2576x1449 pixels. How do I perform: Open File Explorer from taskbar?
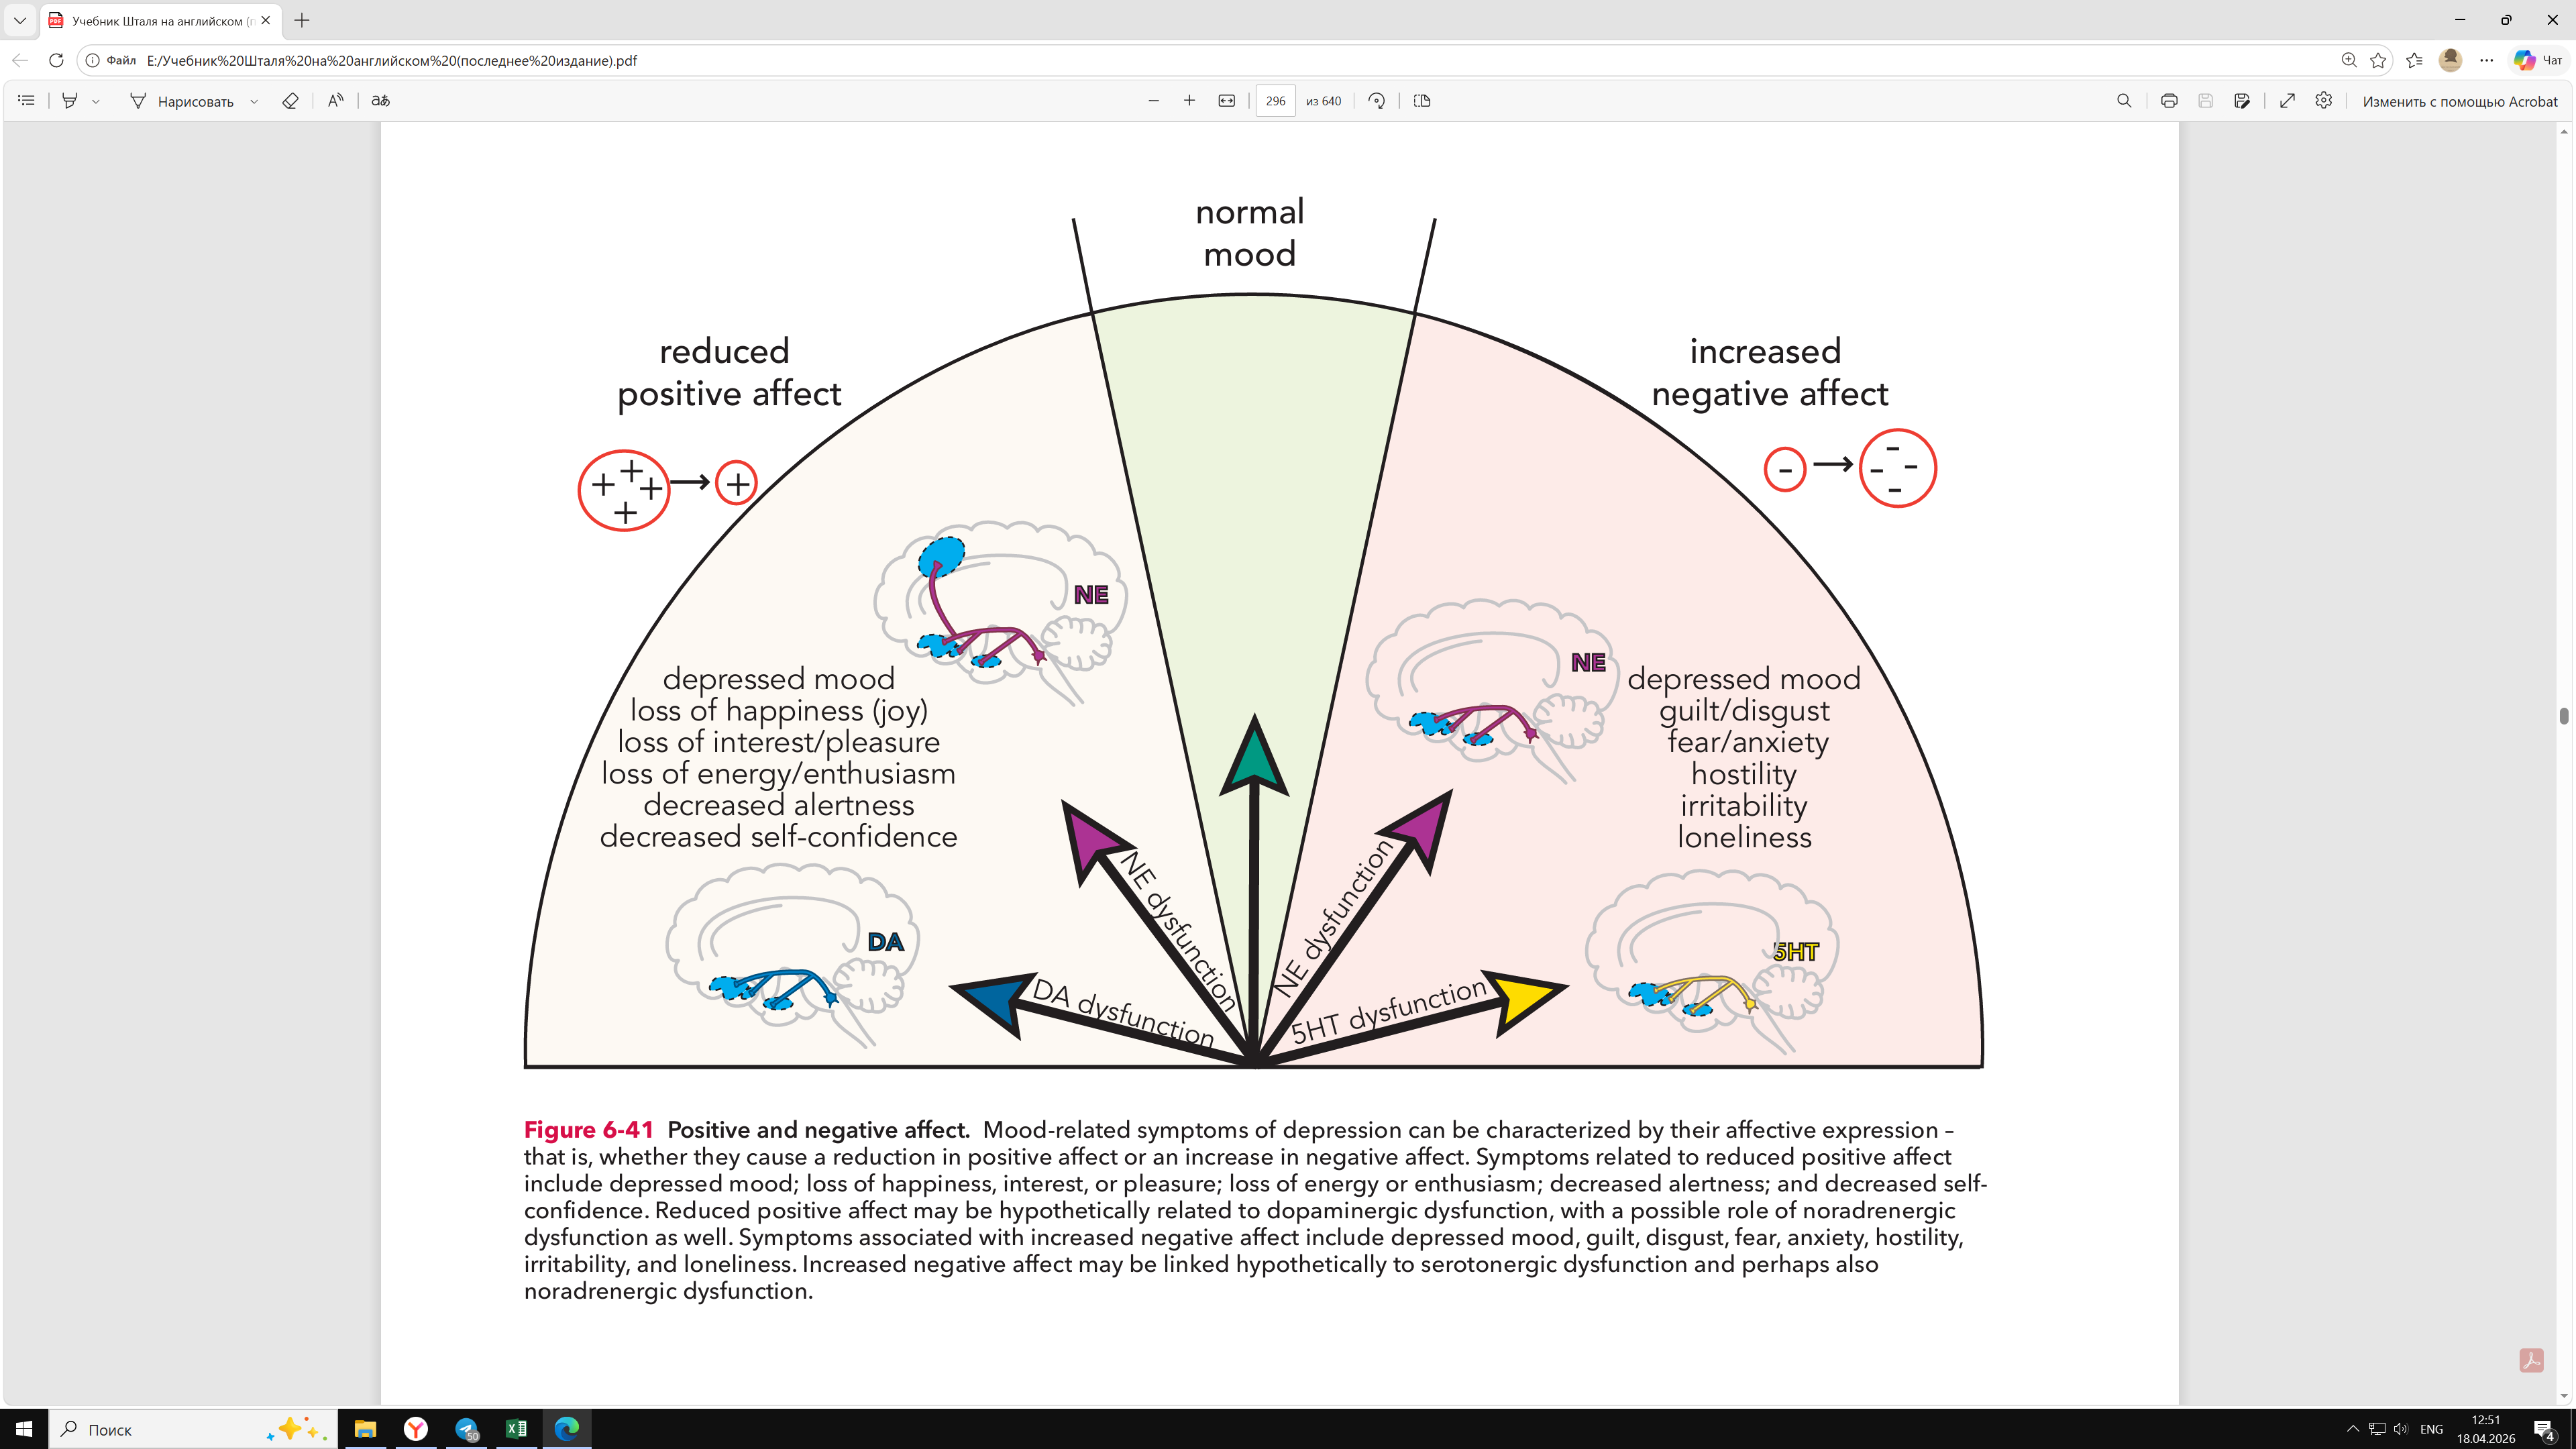pyautogui.click(x=365, y=1429)
